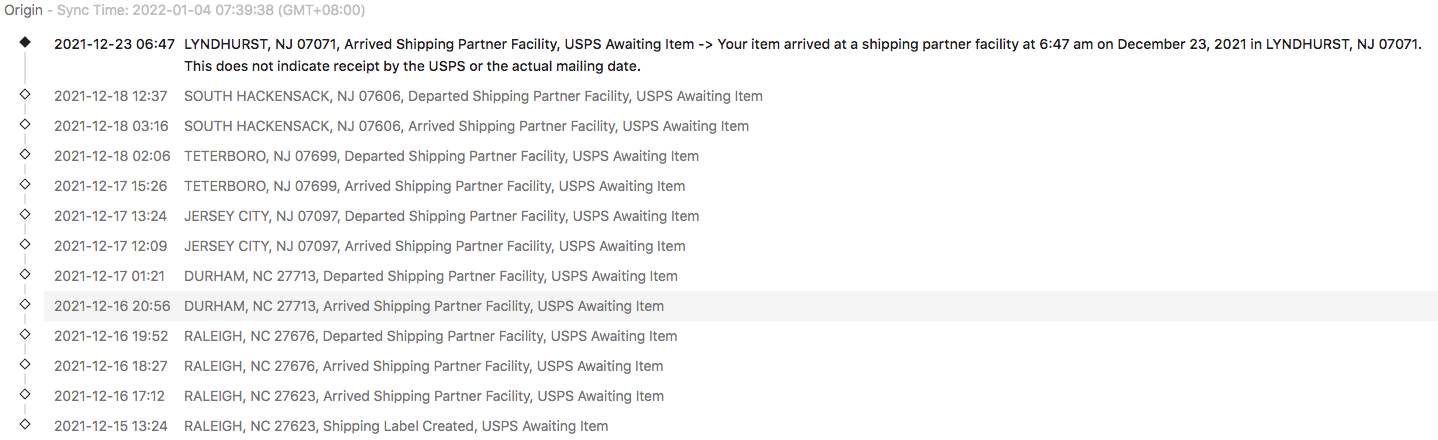Select the diamond icon beside 2021-12-16 18:27

(25, 364)
